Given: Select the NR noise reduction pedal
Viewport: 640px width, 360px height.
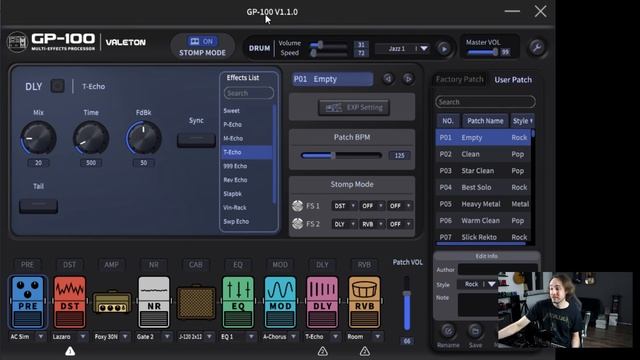Looking at the screenshot, I should (x=154, y=302).
